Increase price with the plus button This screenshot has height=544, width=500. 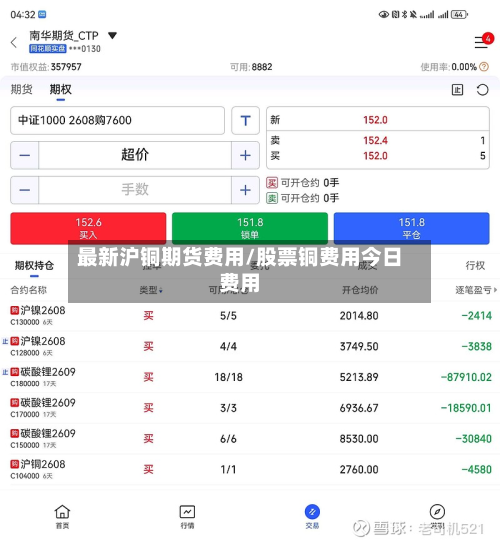pyautogui.click(x=245, y=155)
